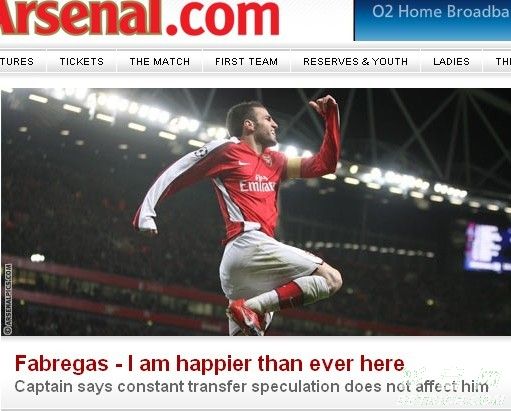Click the Arsenal crest on the jersey
Image resolution: width=511 pixels, height=411 pixels.
pos(267,160)
